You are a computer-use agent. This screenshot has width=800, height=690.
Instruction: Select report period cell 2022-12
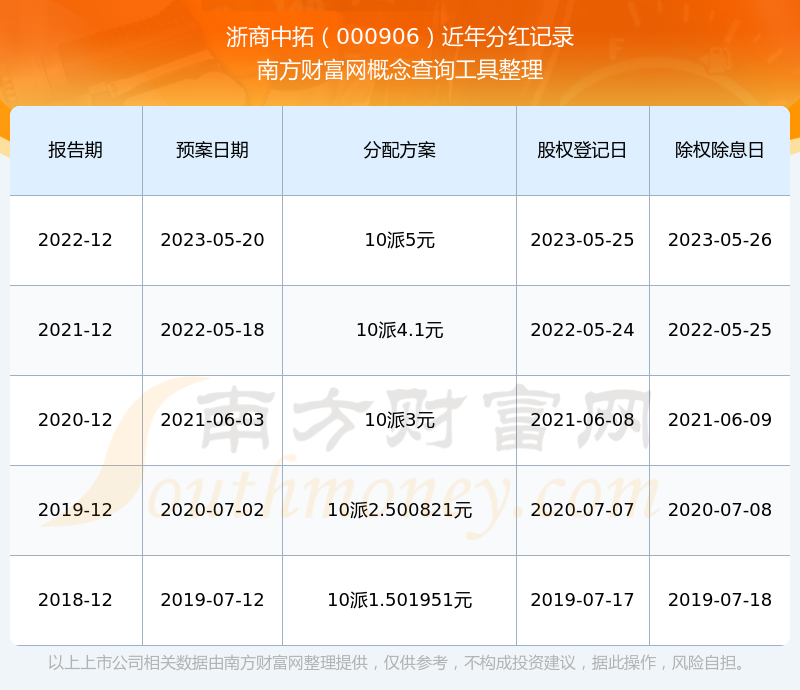tap(76, 240)
